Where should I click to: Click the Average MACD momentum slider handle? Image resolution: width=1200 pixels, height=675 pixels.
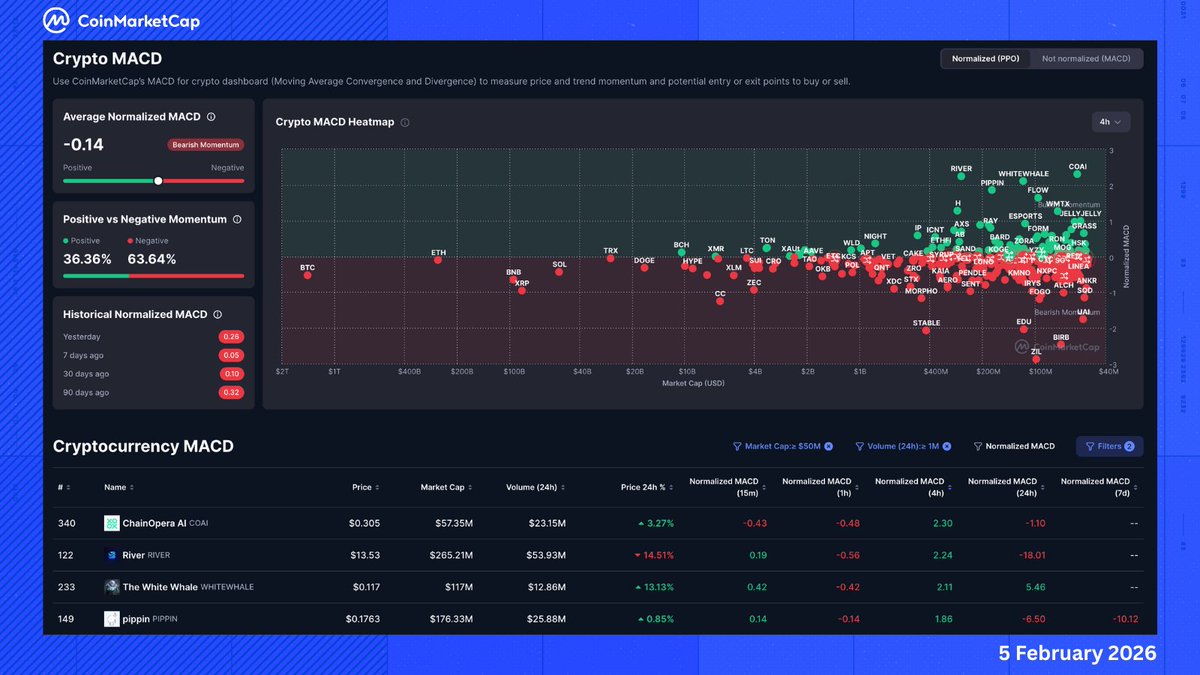coord(158,181)
